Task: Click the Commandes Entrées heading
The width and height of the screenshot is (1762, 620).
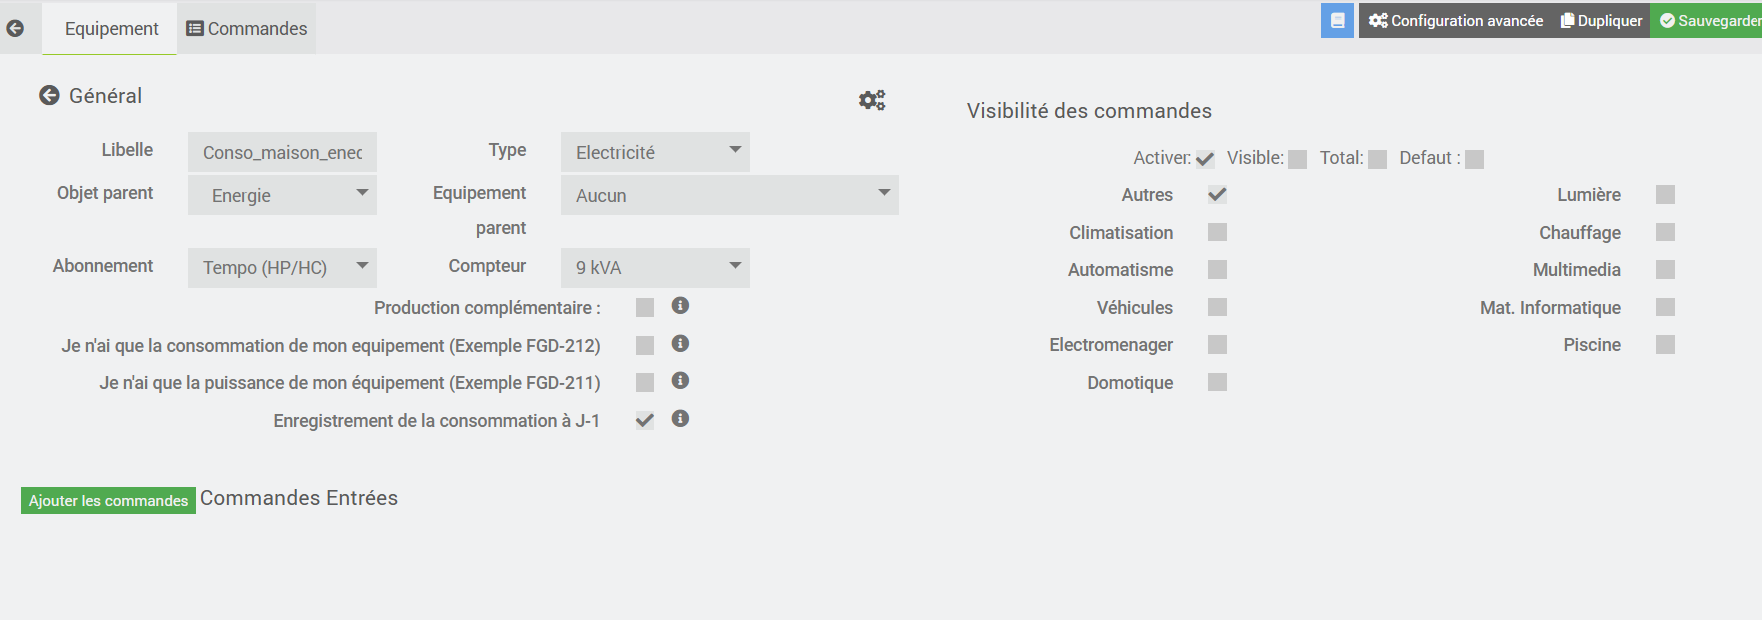Action: tap(299, 498)
